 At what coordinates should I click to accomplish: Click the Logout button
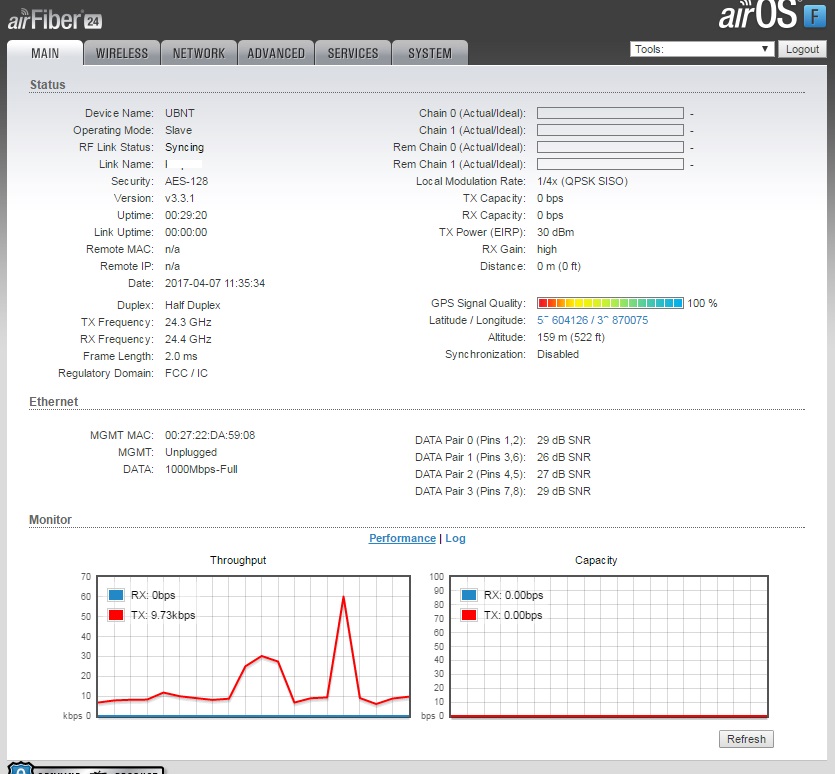(802, 49)
